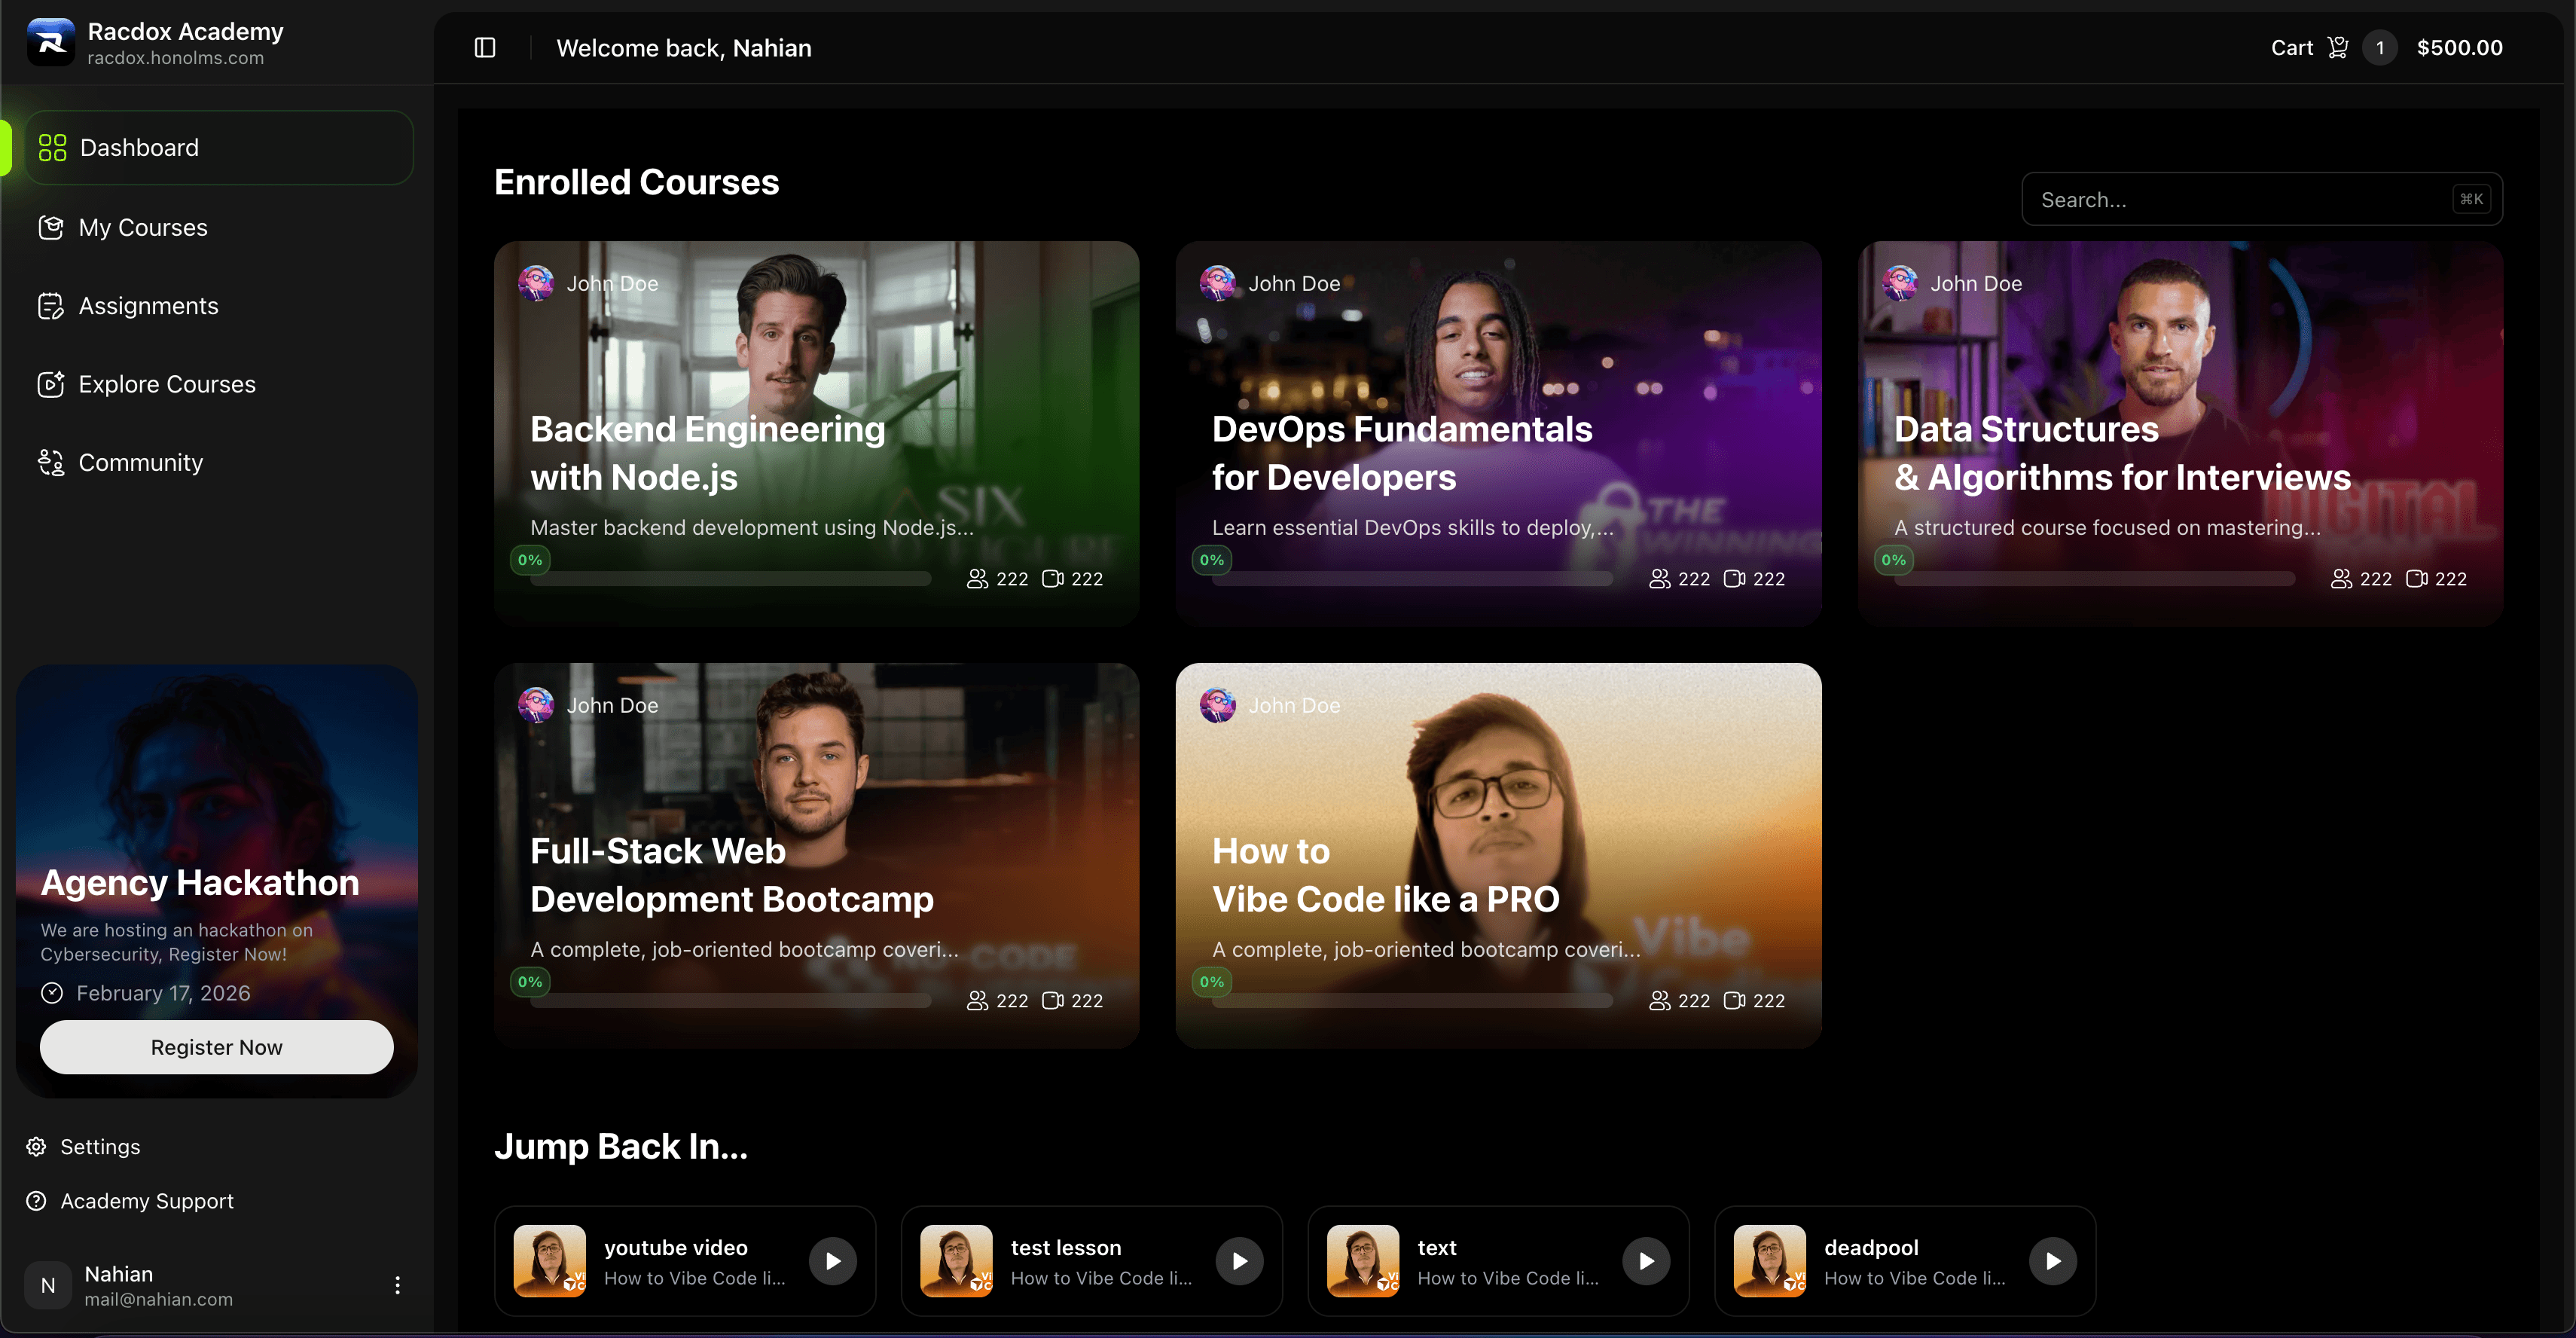Click the Academy Support question mark icon
Viewport: 2576px width, 1338px height.
pyautogui.click(x=36, y=1200)
